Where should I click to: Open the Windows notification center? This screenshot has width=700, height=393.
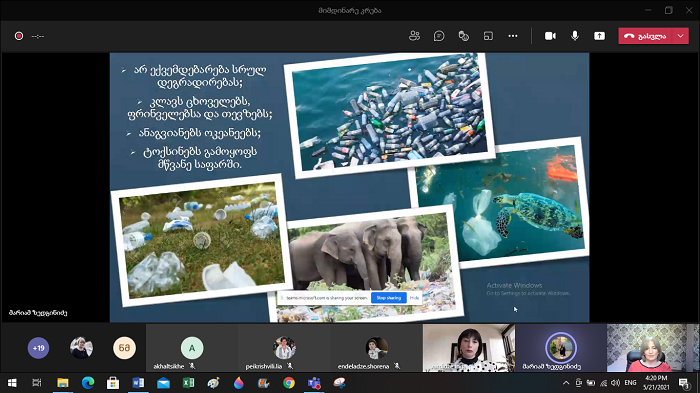tap(684, 383)
